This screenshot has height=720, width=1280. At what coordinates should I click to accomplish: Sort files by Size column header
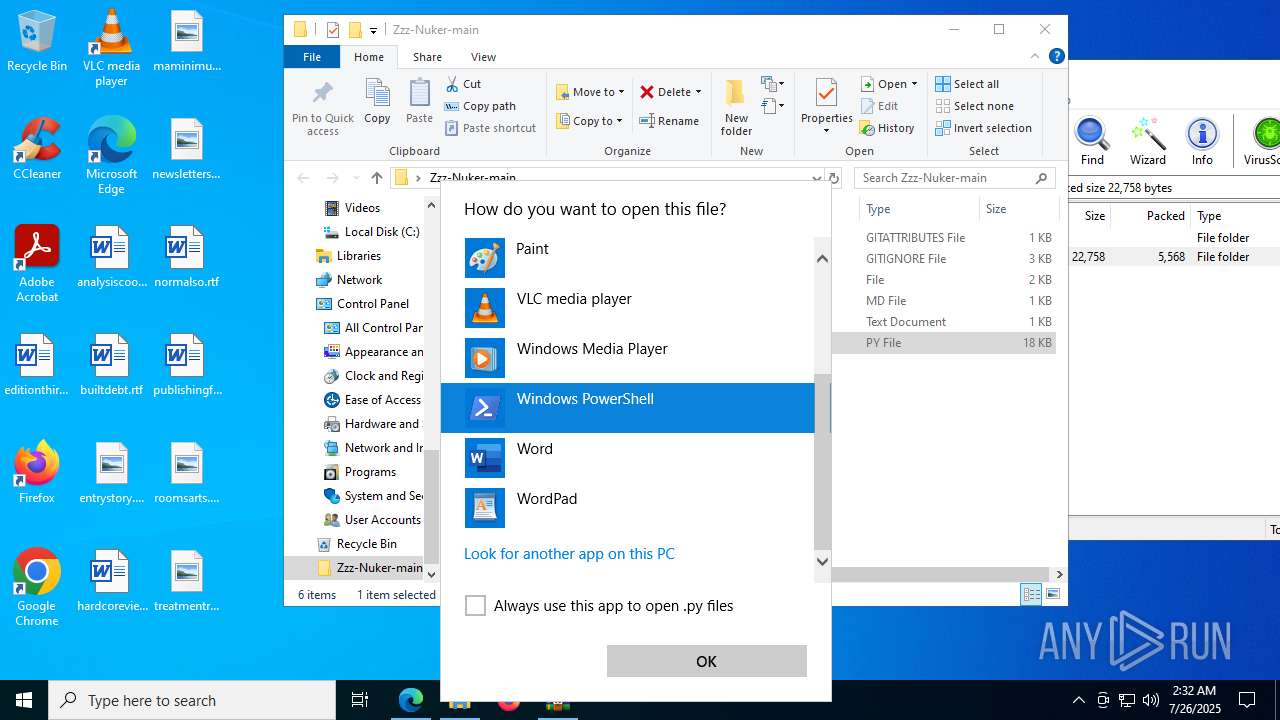pyautogui.click(x=1018, y=209)
